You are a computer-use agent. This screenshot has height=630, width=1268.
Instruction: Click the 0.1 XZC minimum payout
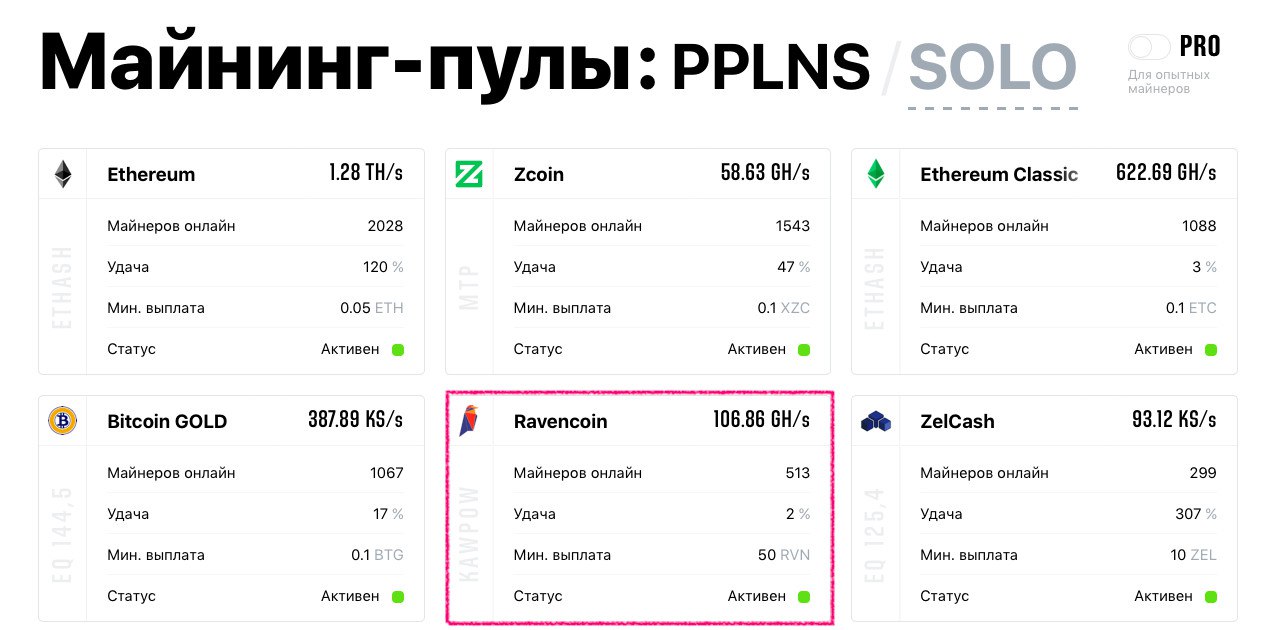(x=784, y=308)
